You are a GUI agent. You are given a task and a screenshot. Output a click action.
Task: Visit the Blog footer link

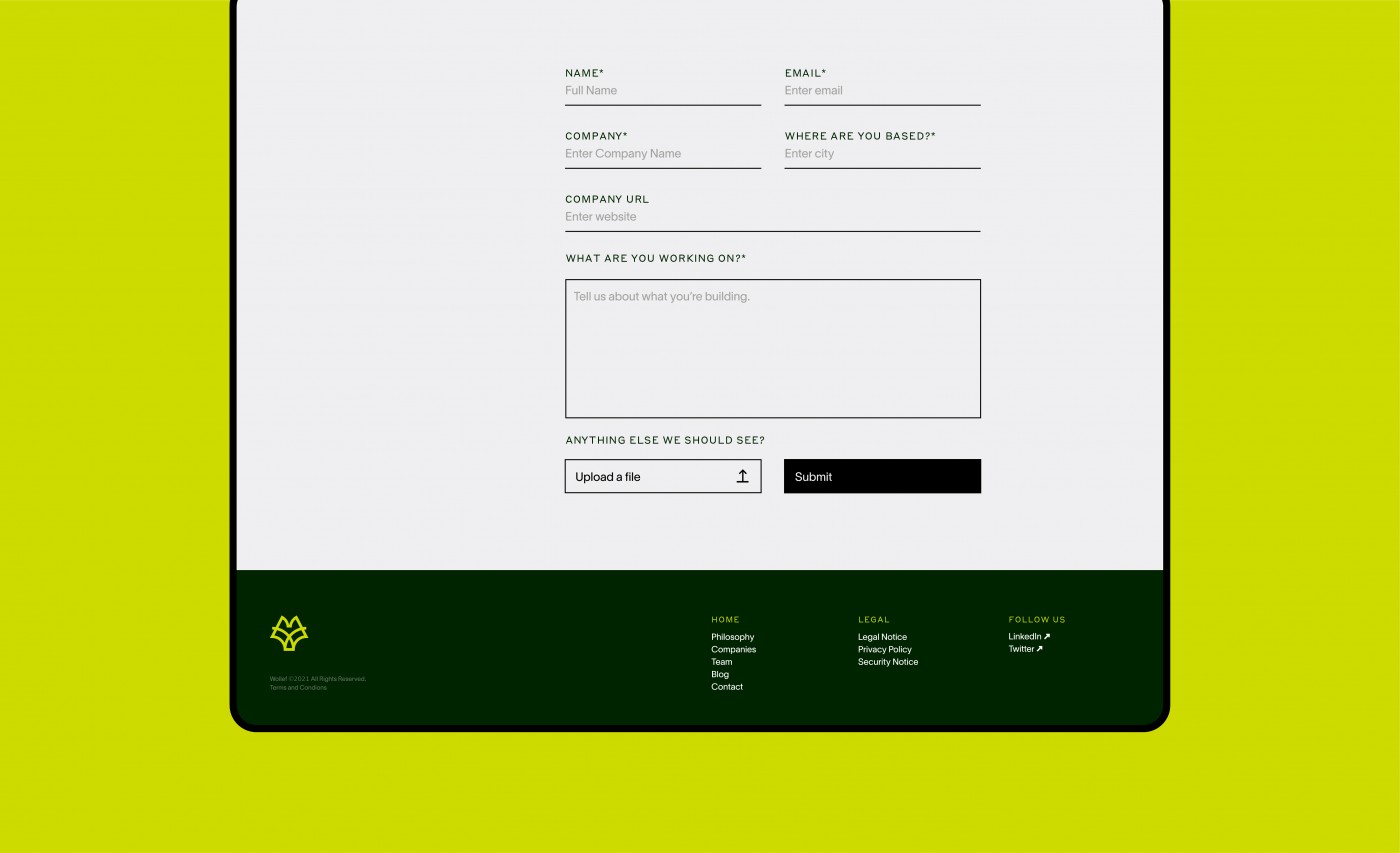pos(720,674)
